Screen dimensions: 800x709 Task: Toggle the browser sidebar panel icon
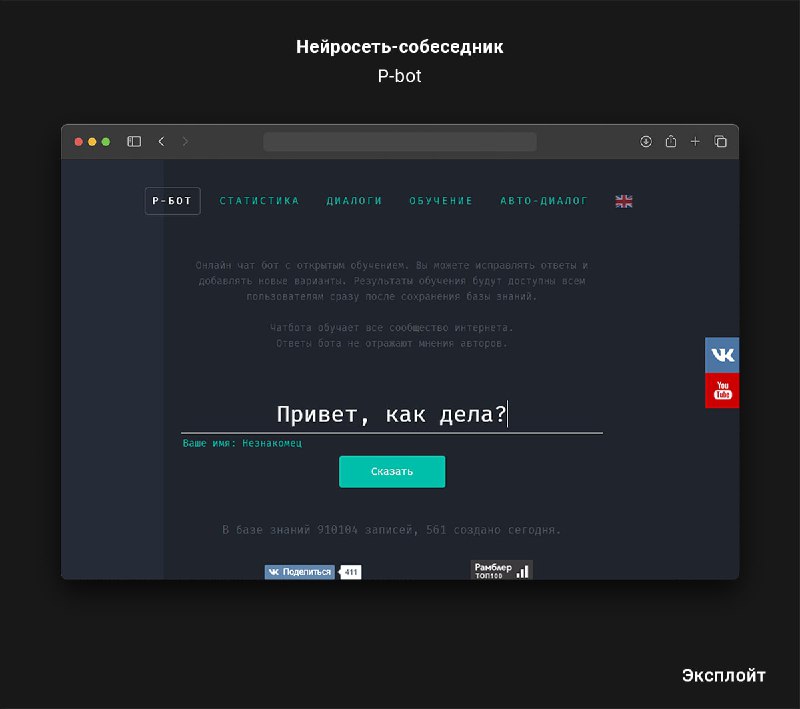(x=134, y=142)
